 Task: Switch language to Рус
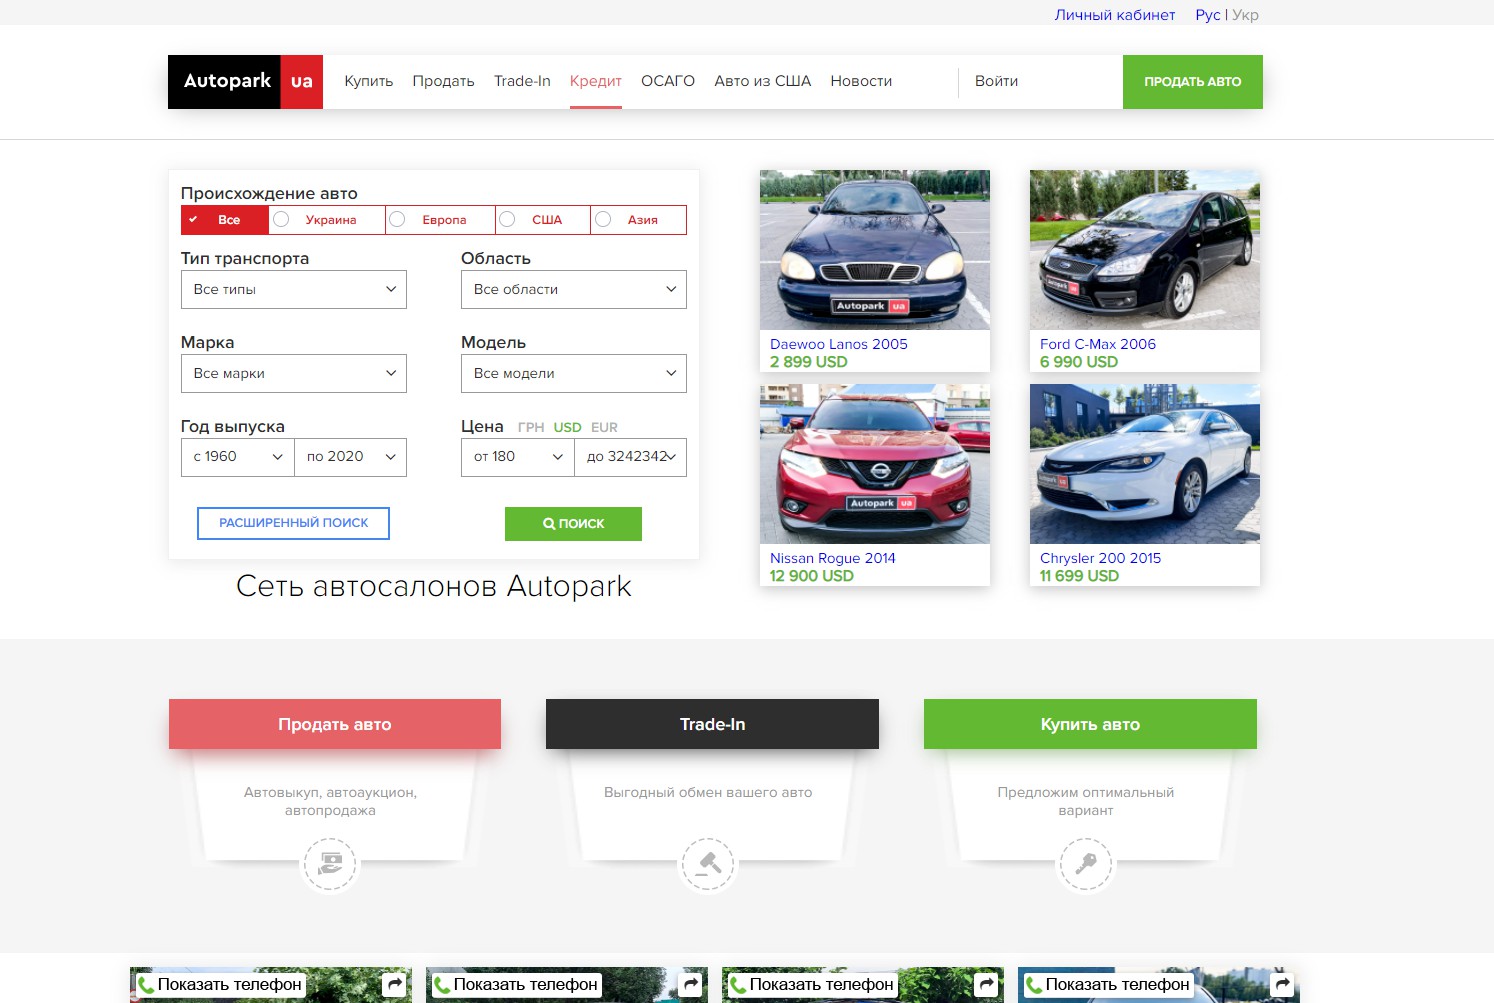pyautogui.click(x=1208, y=15)
